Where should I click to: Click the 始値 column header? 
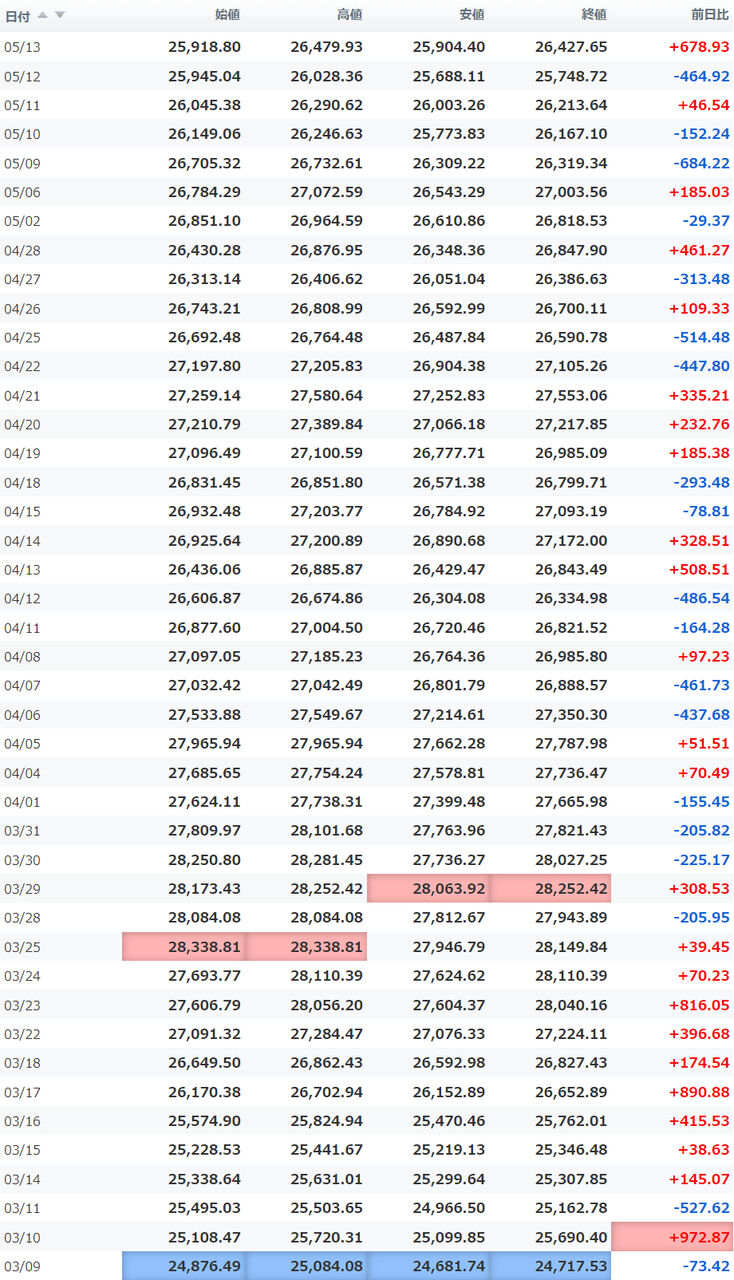(227, 16)
